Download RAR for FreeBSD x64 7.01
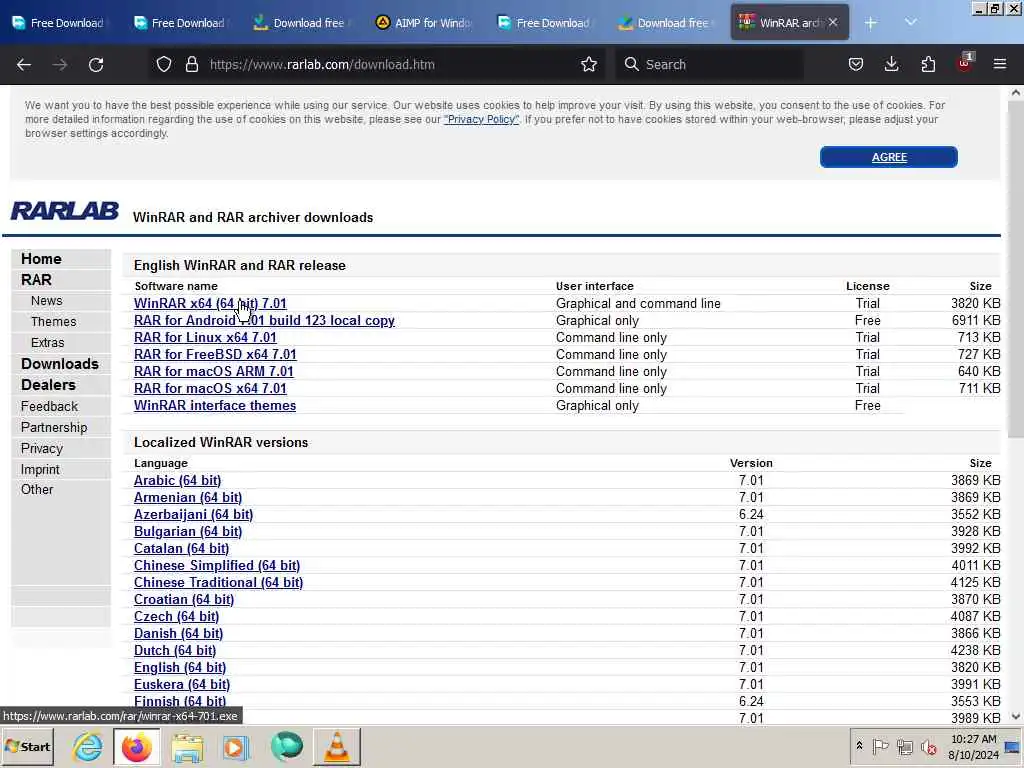The height and width of the screenshot is (768, 1024). pyautogui.click(x=215, y=355)
